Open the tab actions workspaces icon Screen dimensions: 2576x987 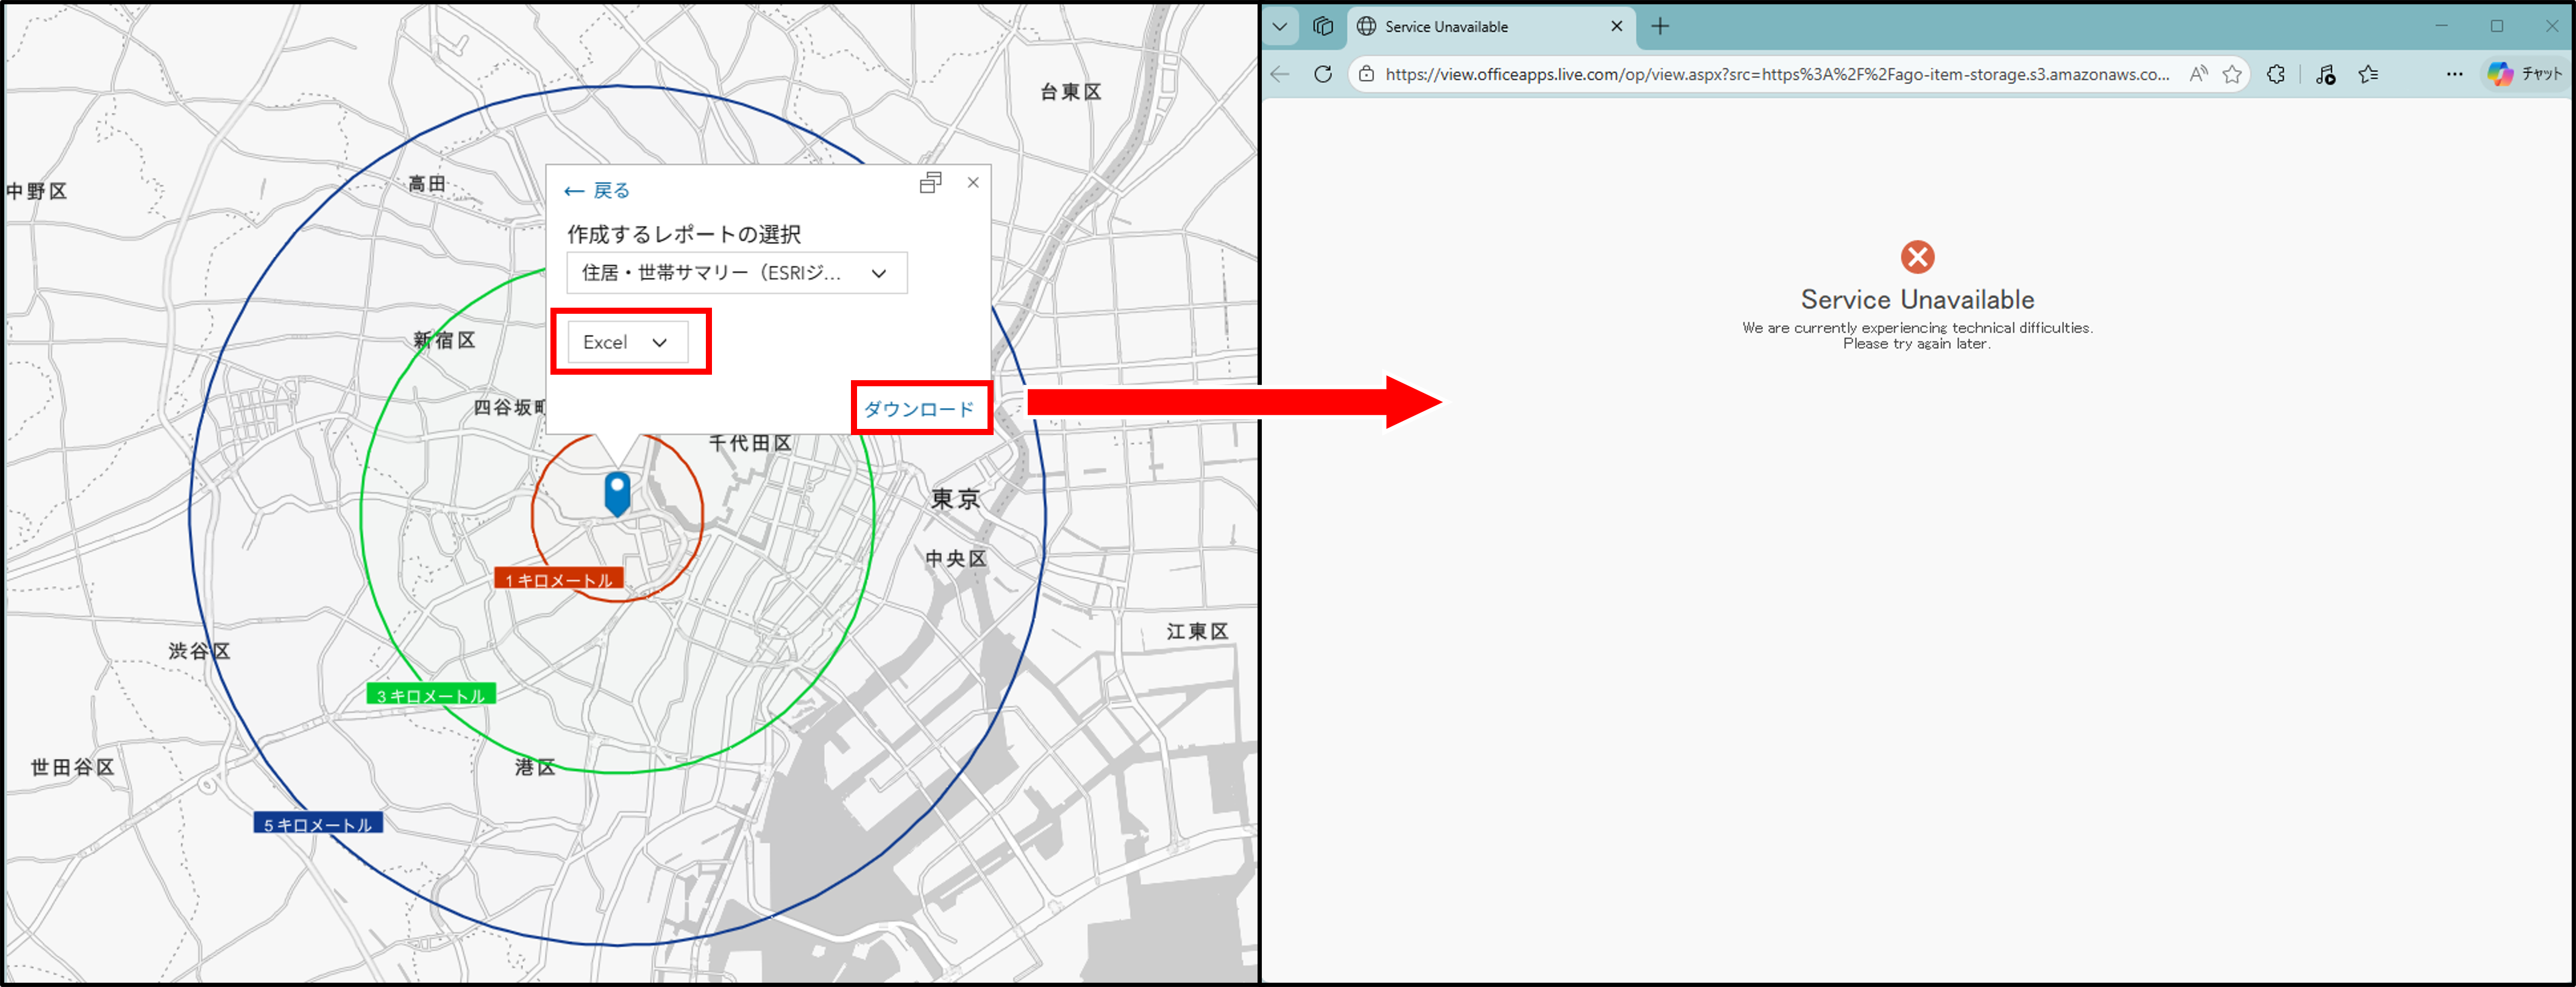coord(1323,27)
